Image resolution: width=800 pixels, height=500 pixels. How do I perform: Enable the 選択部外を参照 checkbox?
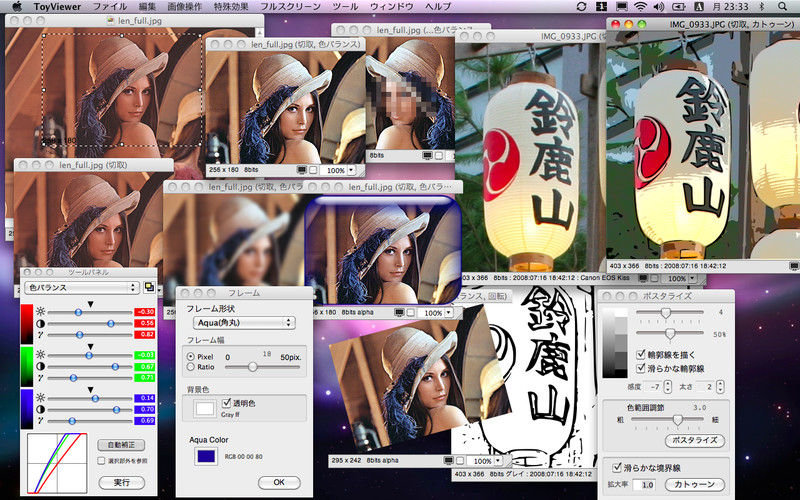pyautogui.click(x=101, y=461)
